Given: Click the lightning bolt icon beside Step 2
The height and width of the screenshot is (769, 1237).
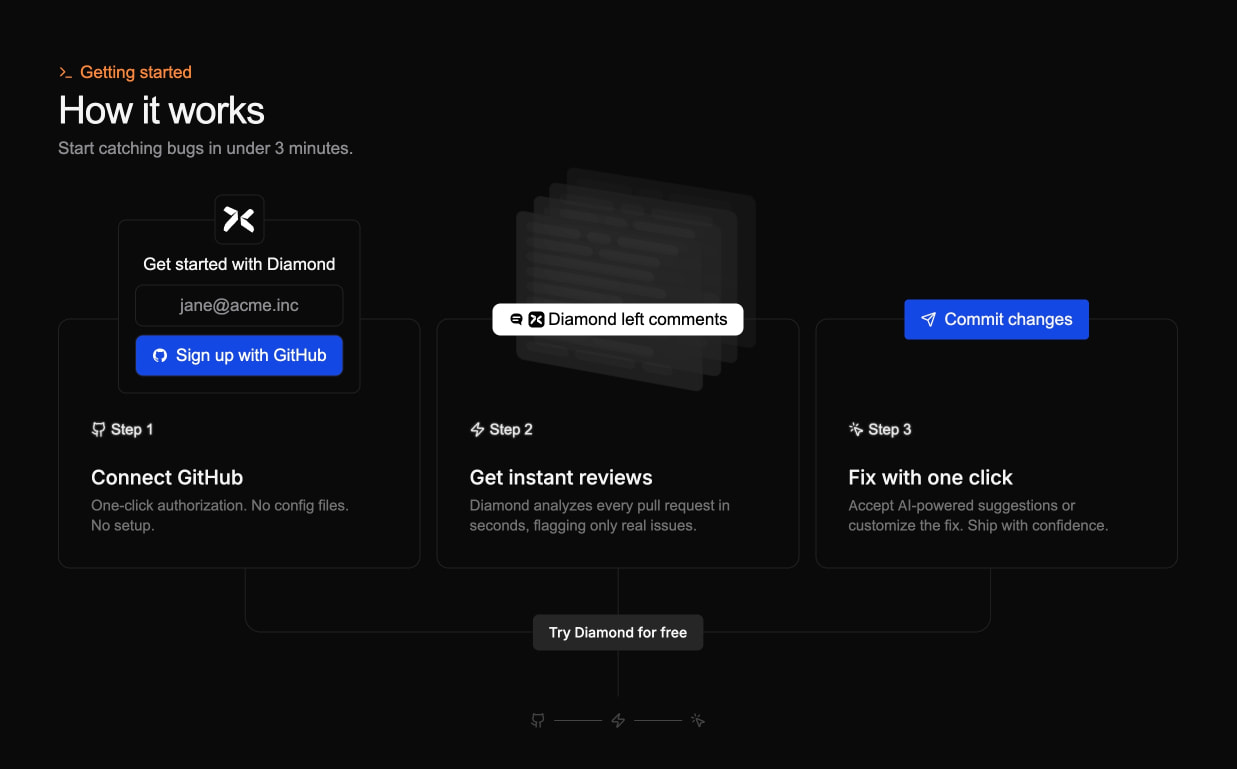Looking at the screenshot, I should [x=477, y=429].
